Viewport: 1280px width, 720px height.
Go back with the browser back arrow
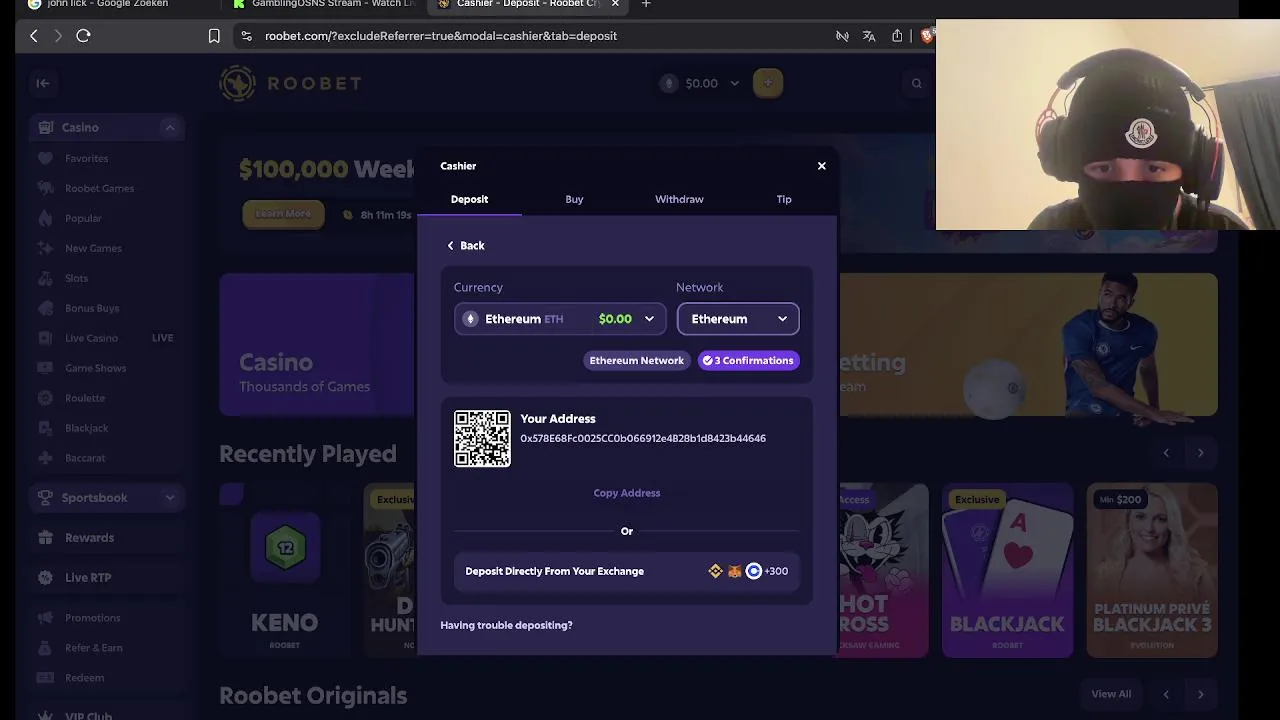[x=34, y=36]
